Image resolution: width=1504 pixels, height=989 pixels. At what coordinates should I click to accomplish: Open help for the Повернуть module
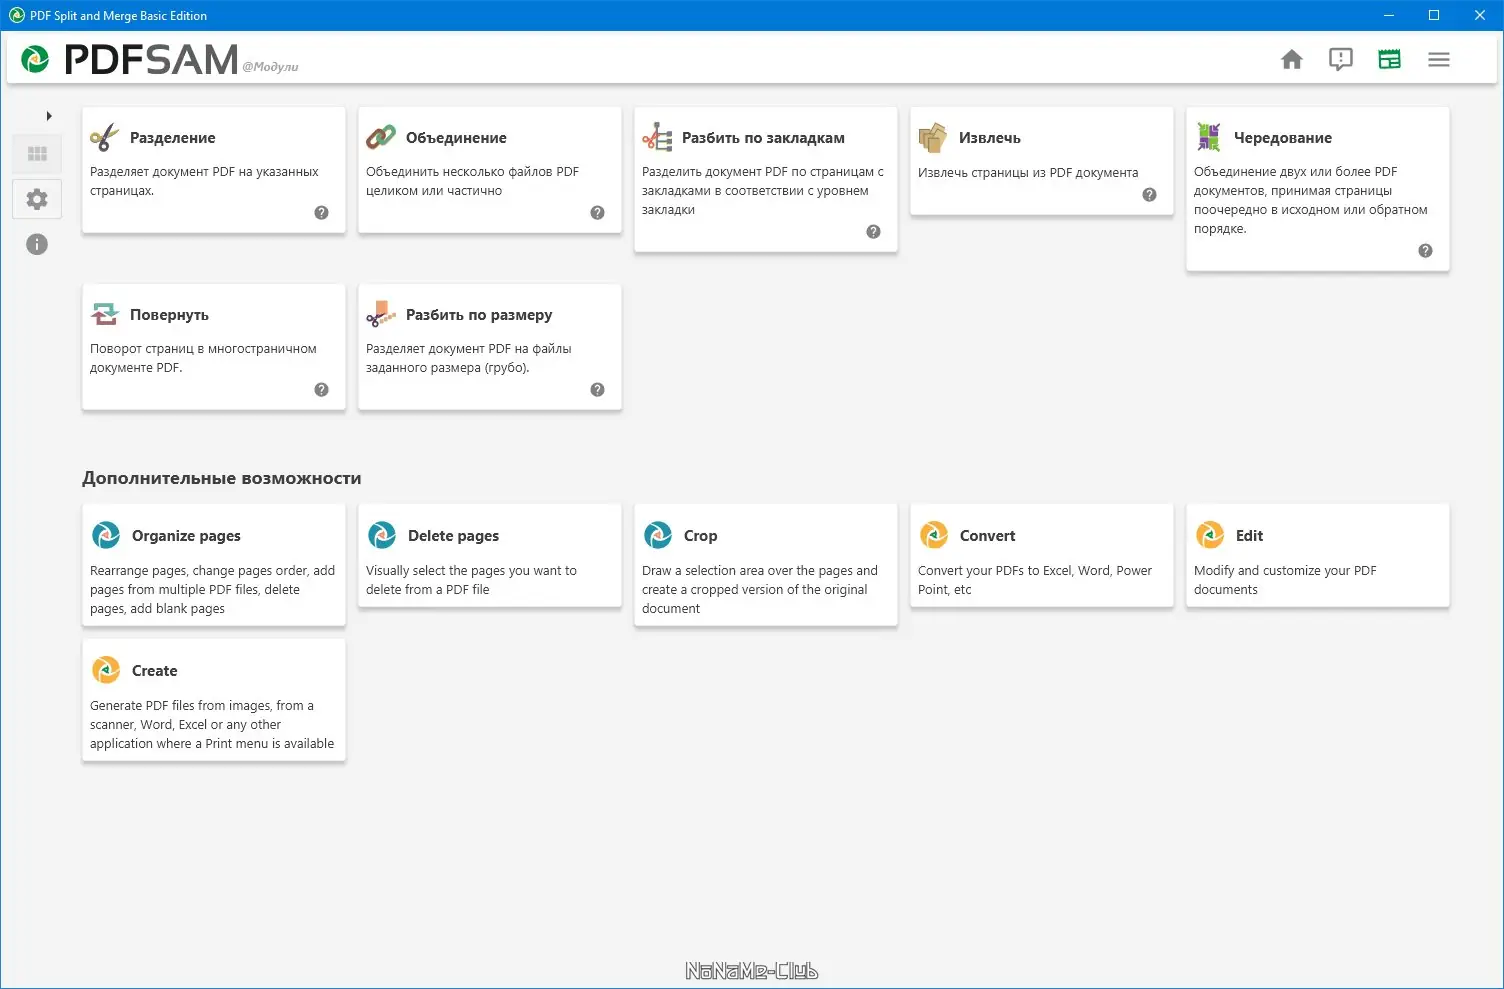click(x=321, y=390)
